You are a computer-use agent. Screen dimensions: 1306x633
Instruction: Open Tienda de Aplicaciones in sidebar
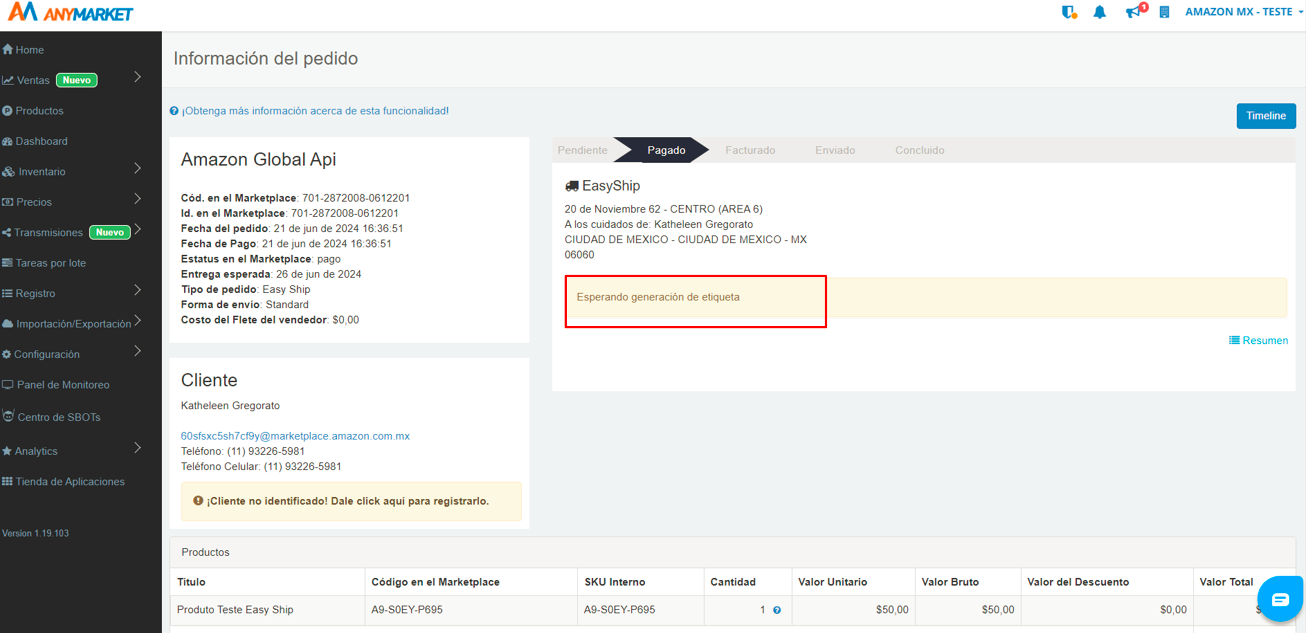pyautogui.click(x=70, y=482)
